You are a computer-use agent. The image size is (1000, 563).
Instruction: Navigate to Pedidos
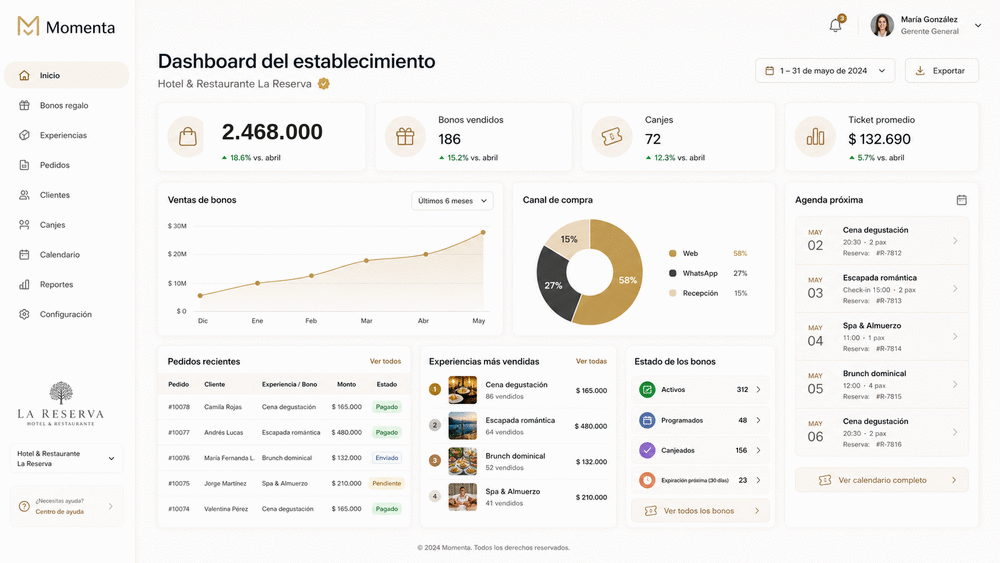(66, 165)
